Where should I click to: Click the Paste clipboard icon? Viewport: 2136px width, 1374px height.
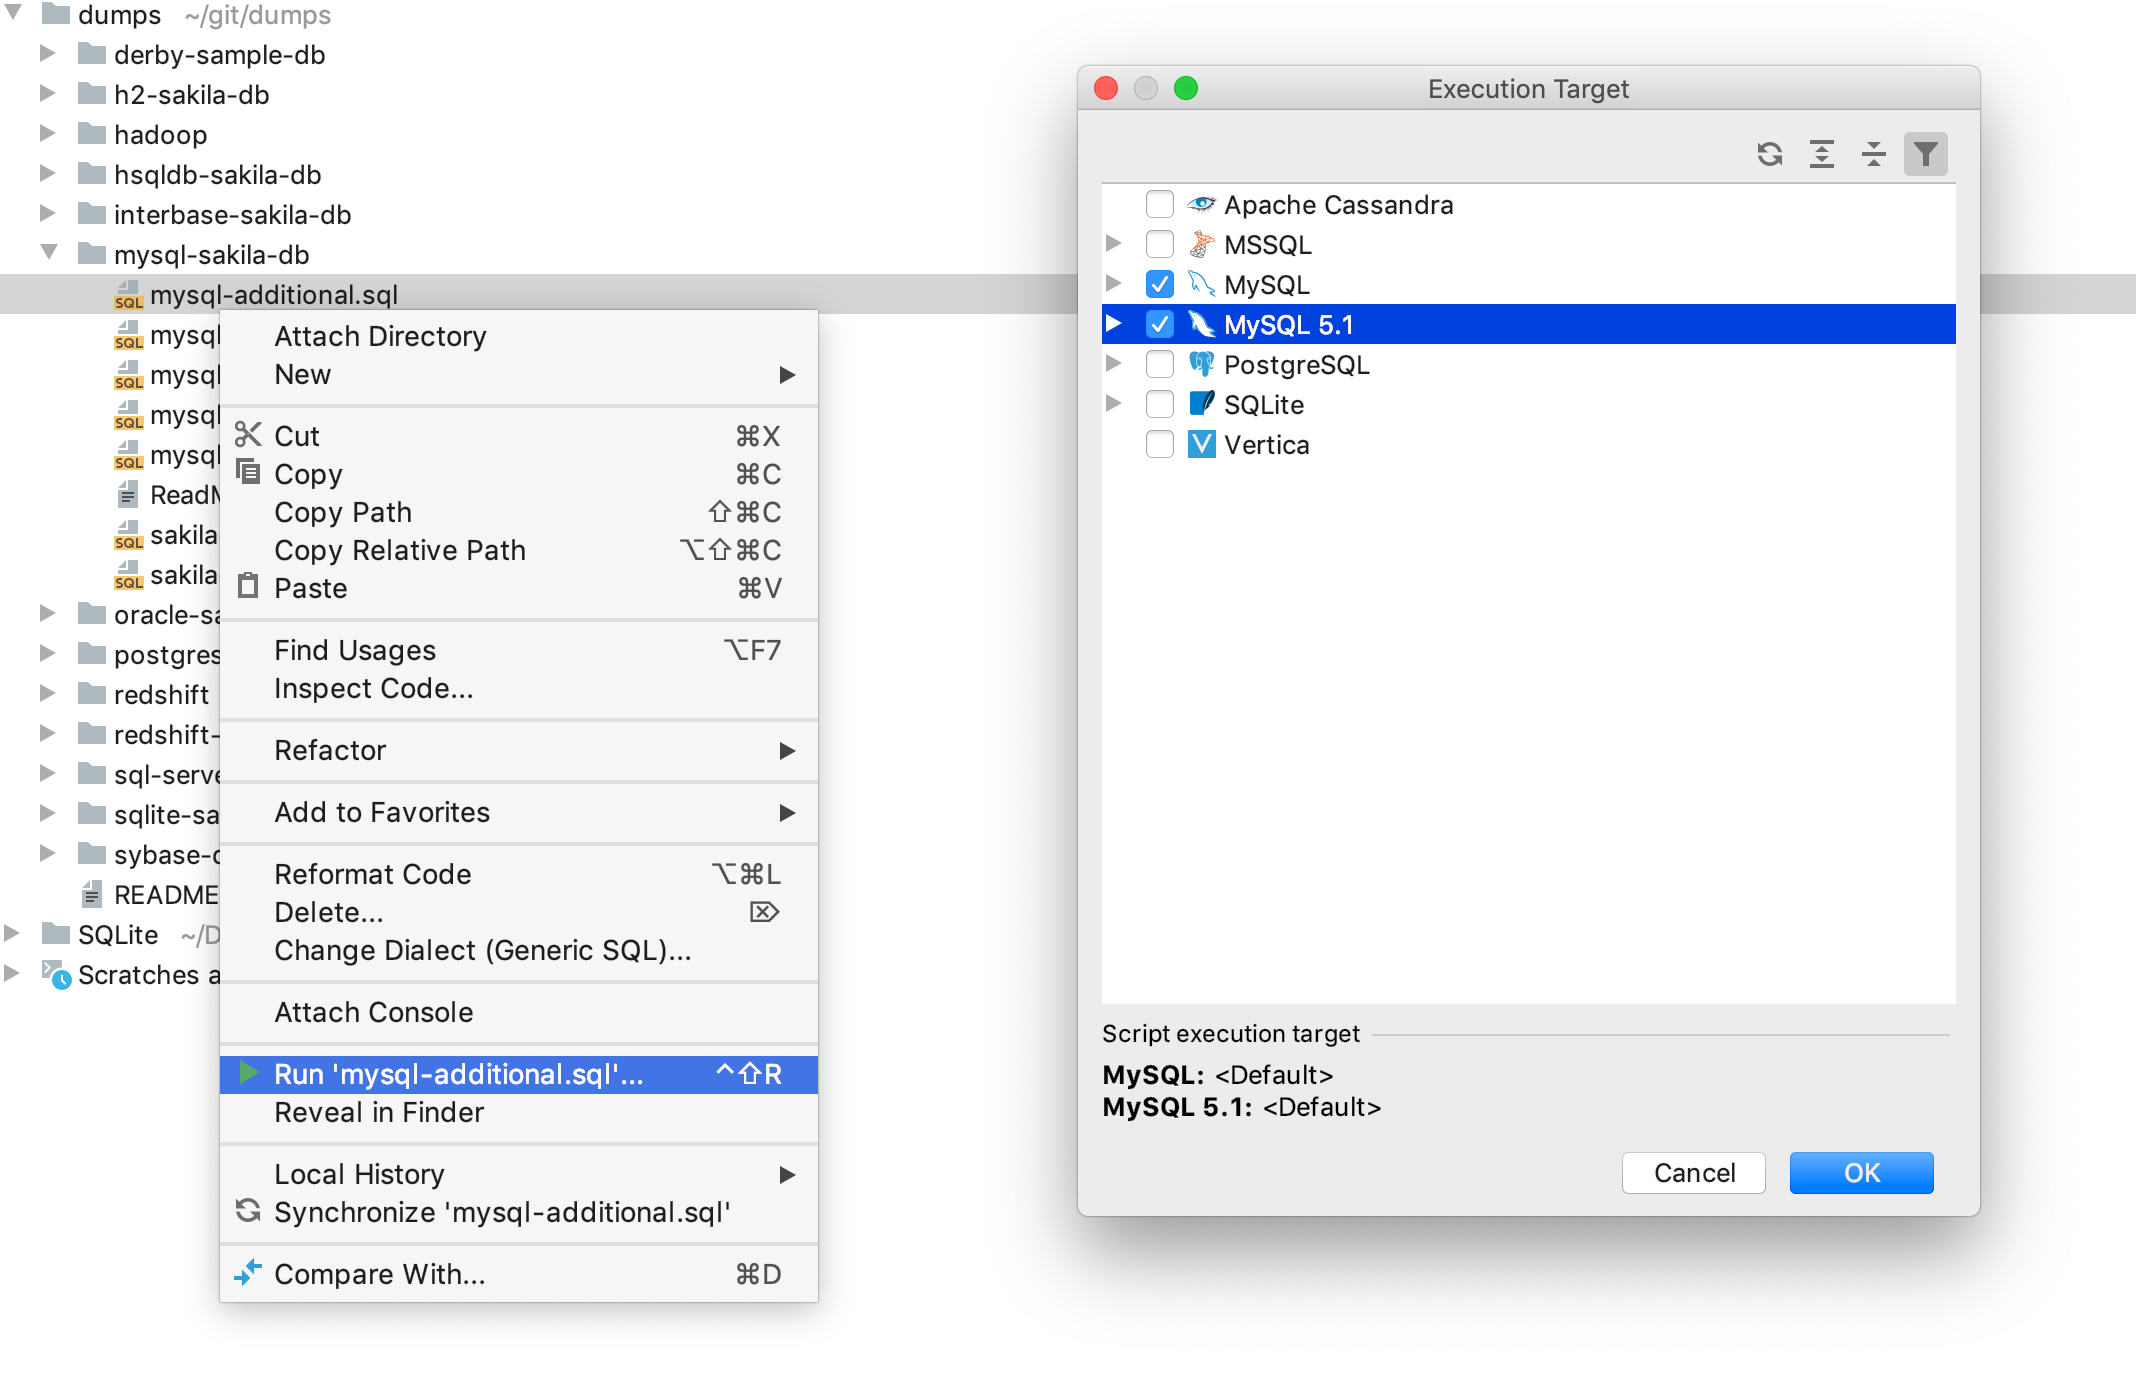point(248,587)
